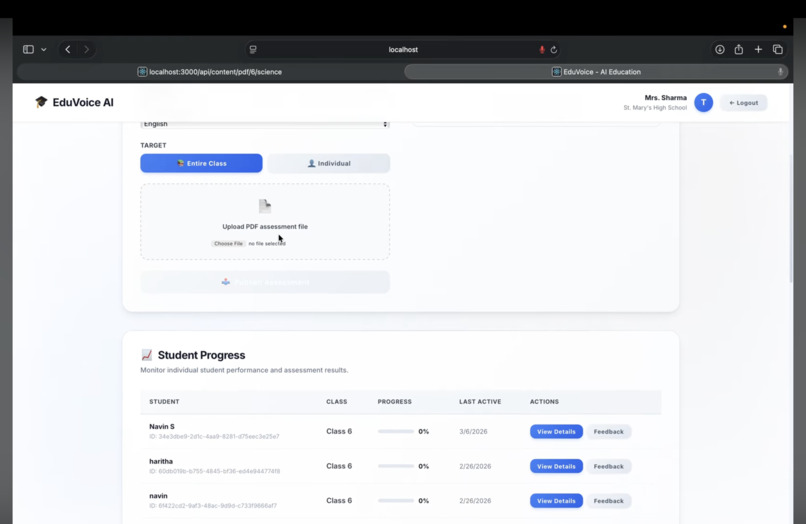This screenshot has width=806, height=524.
Task: Click haritha's progress bar
Action: point(396,466)
